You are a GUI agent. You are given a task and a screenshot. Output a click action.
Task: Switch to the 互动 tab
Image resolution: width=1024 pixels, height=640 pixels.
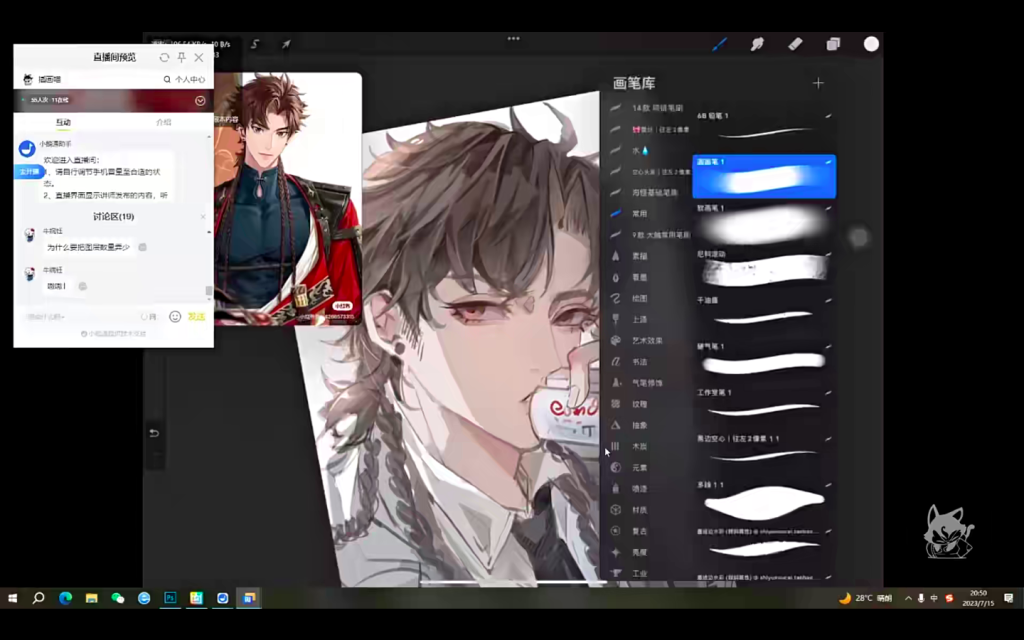63,122
